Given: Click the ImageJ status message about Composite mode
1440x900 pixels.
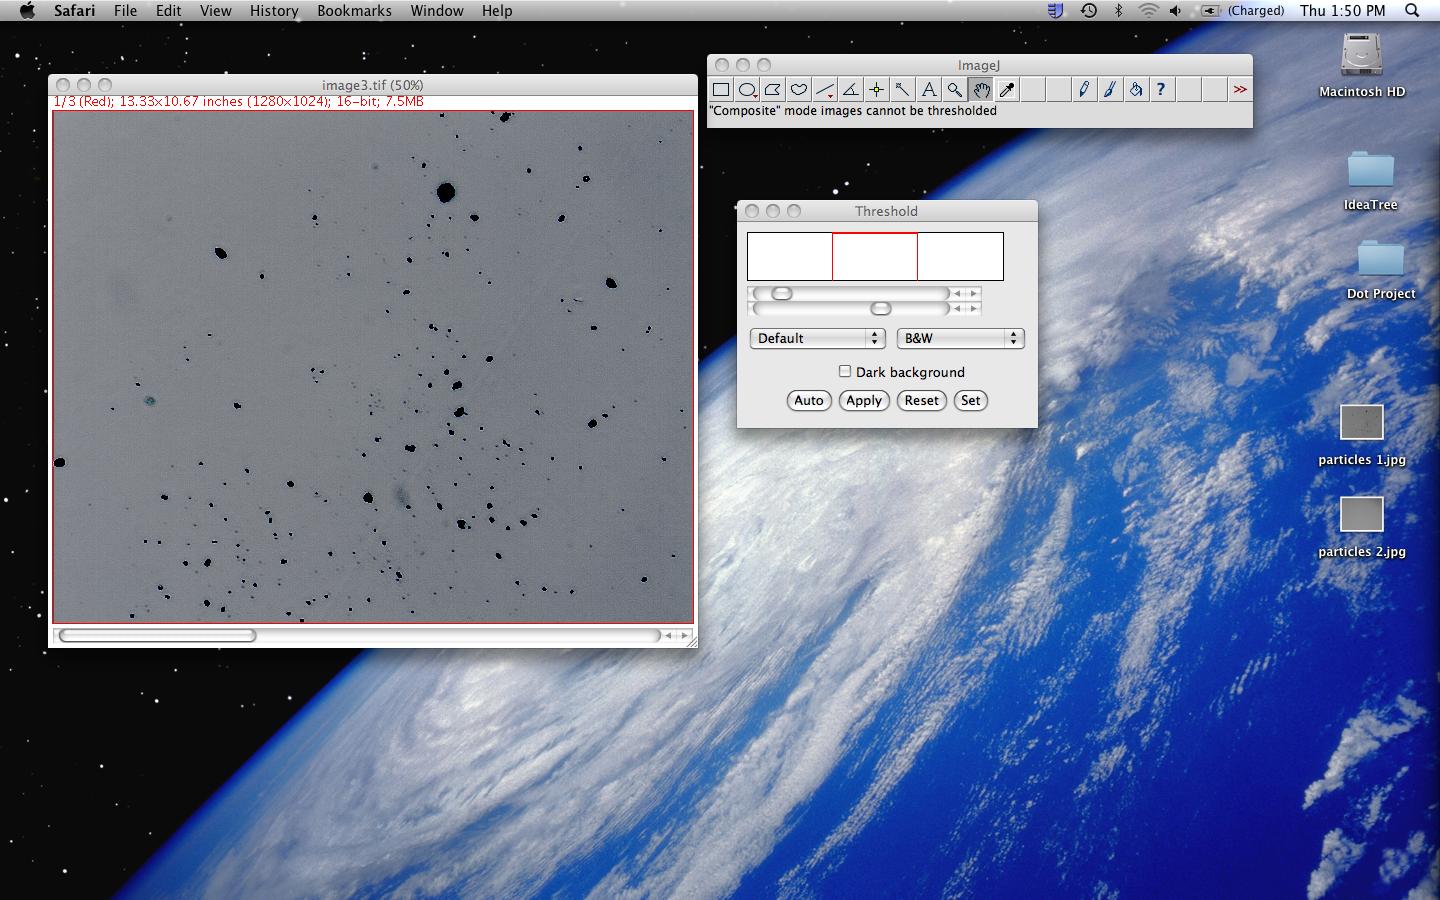Looking at the screenshot, I should coord(853,111).
